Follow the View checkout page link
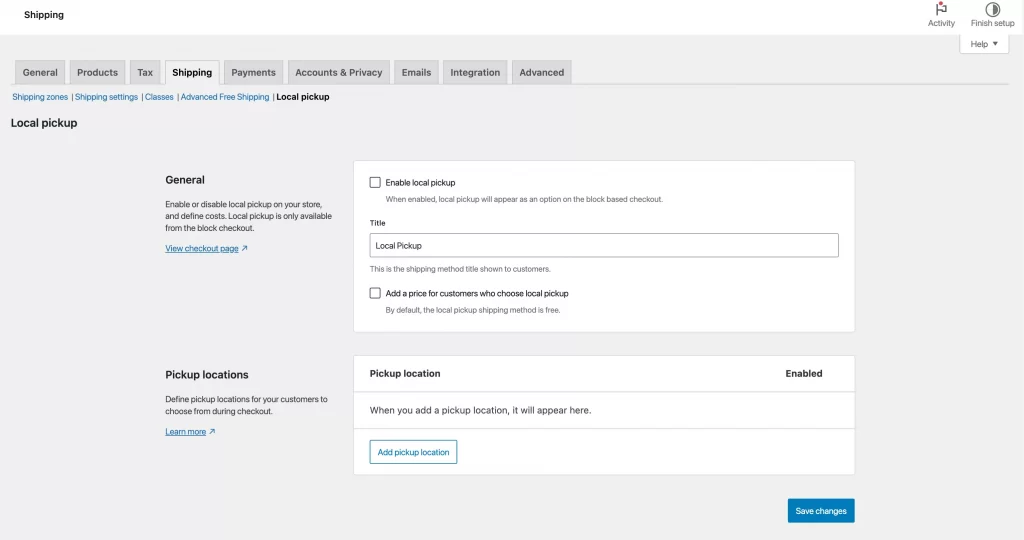1024x540 pixels. point(202,248)
